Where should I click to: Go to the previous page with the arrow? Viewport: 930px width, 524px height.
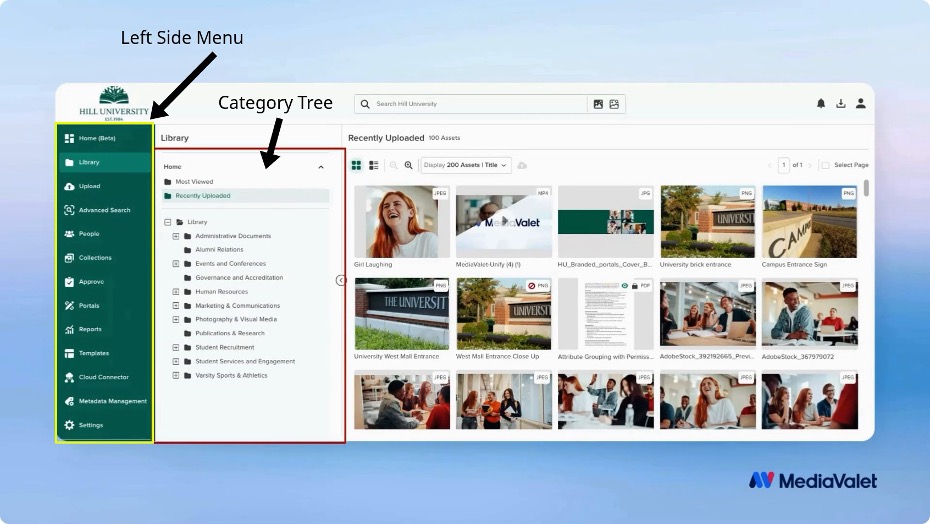point(770,165)
